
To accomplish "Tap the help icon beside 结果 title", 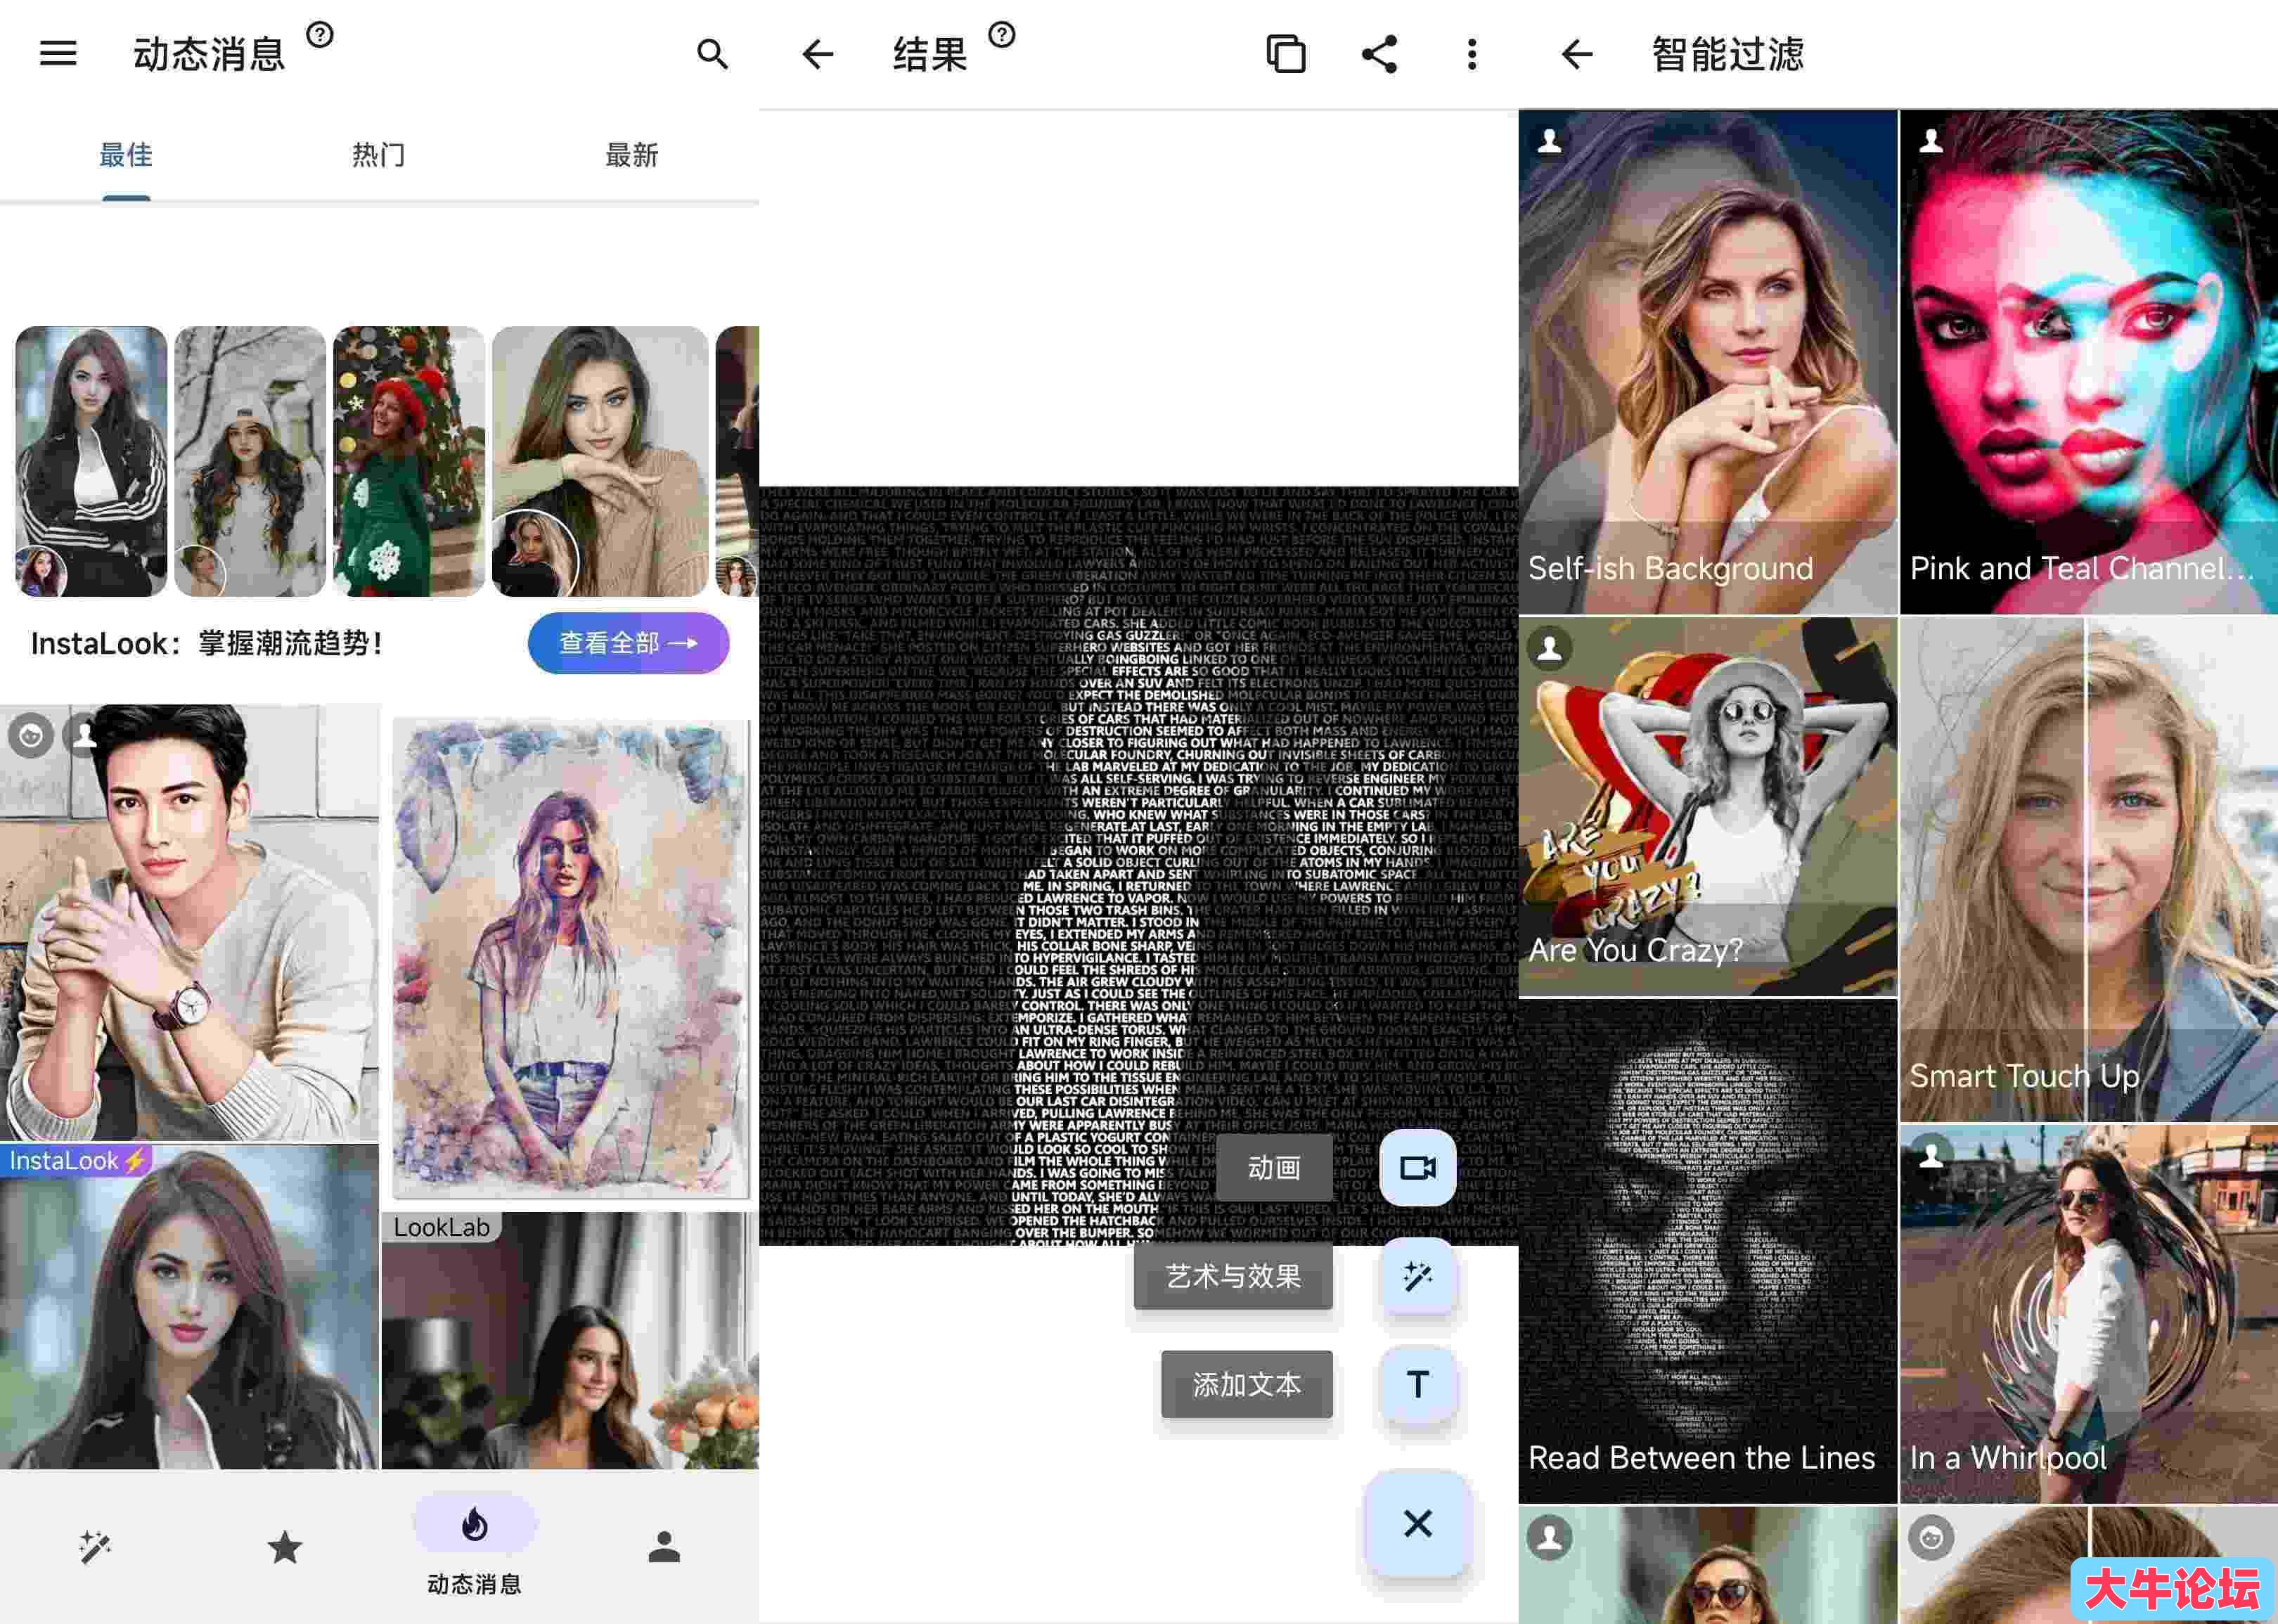I will pyautogui.click(x=1002, y=35).
